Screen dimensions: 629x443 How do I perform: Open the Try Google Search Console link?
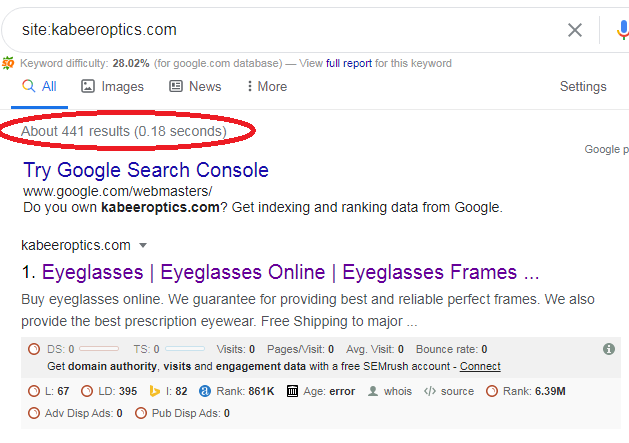(146, 170)
